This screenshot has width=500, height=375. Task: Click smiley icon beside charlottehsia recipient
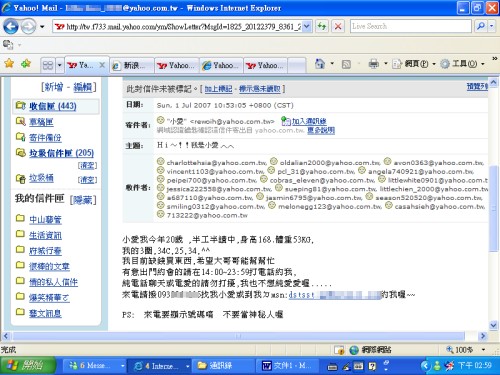pos(161,162)
